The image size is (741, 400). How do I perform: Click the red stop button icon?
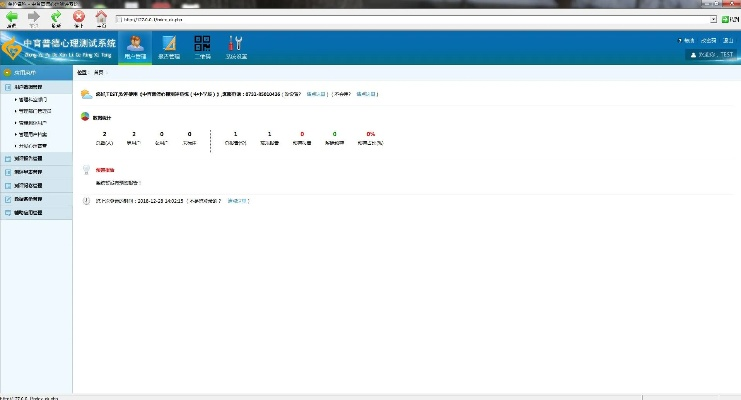coord(79,17)
